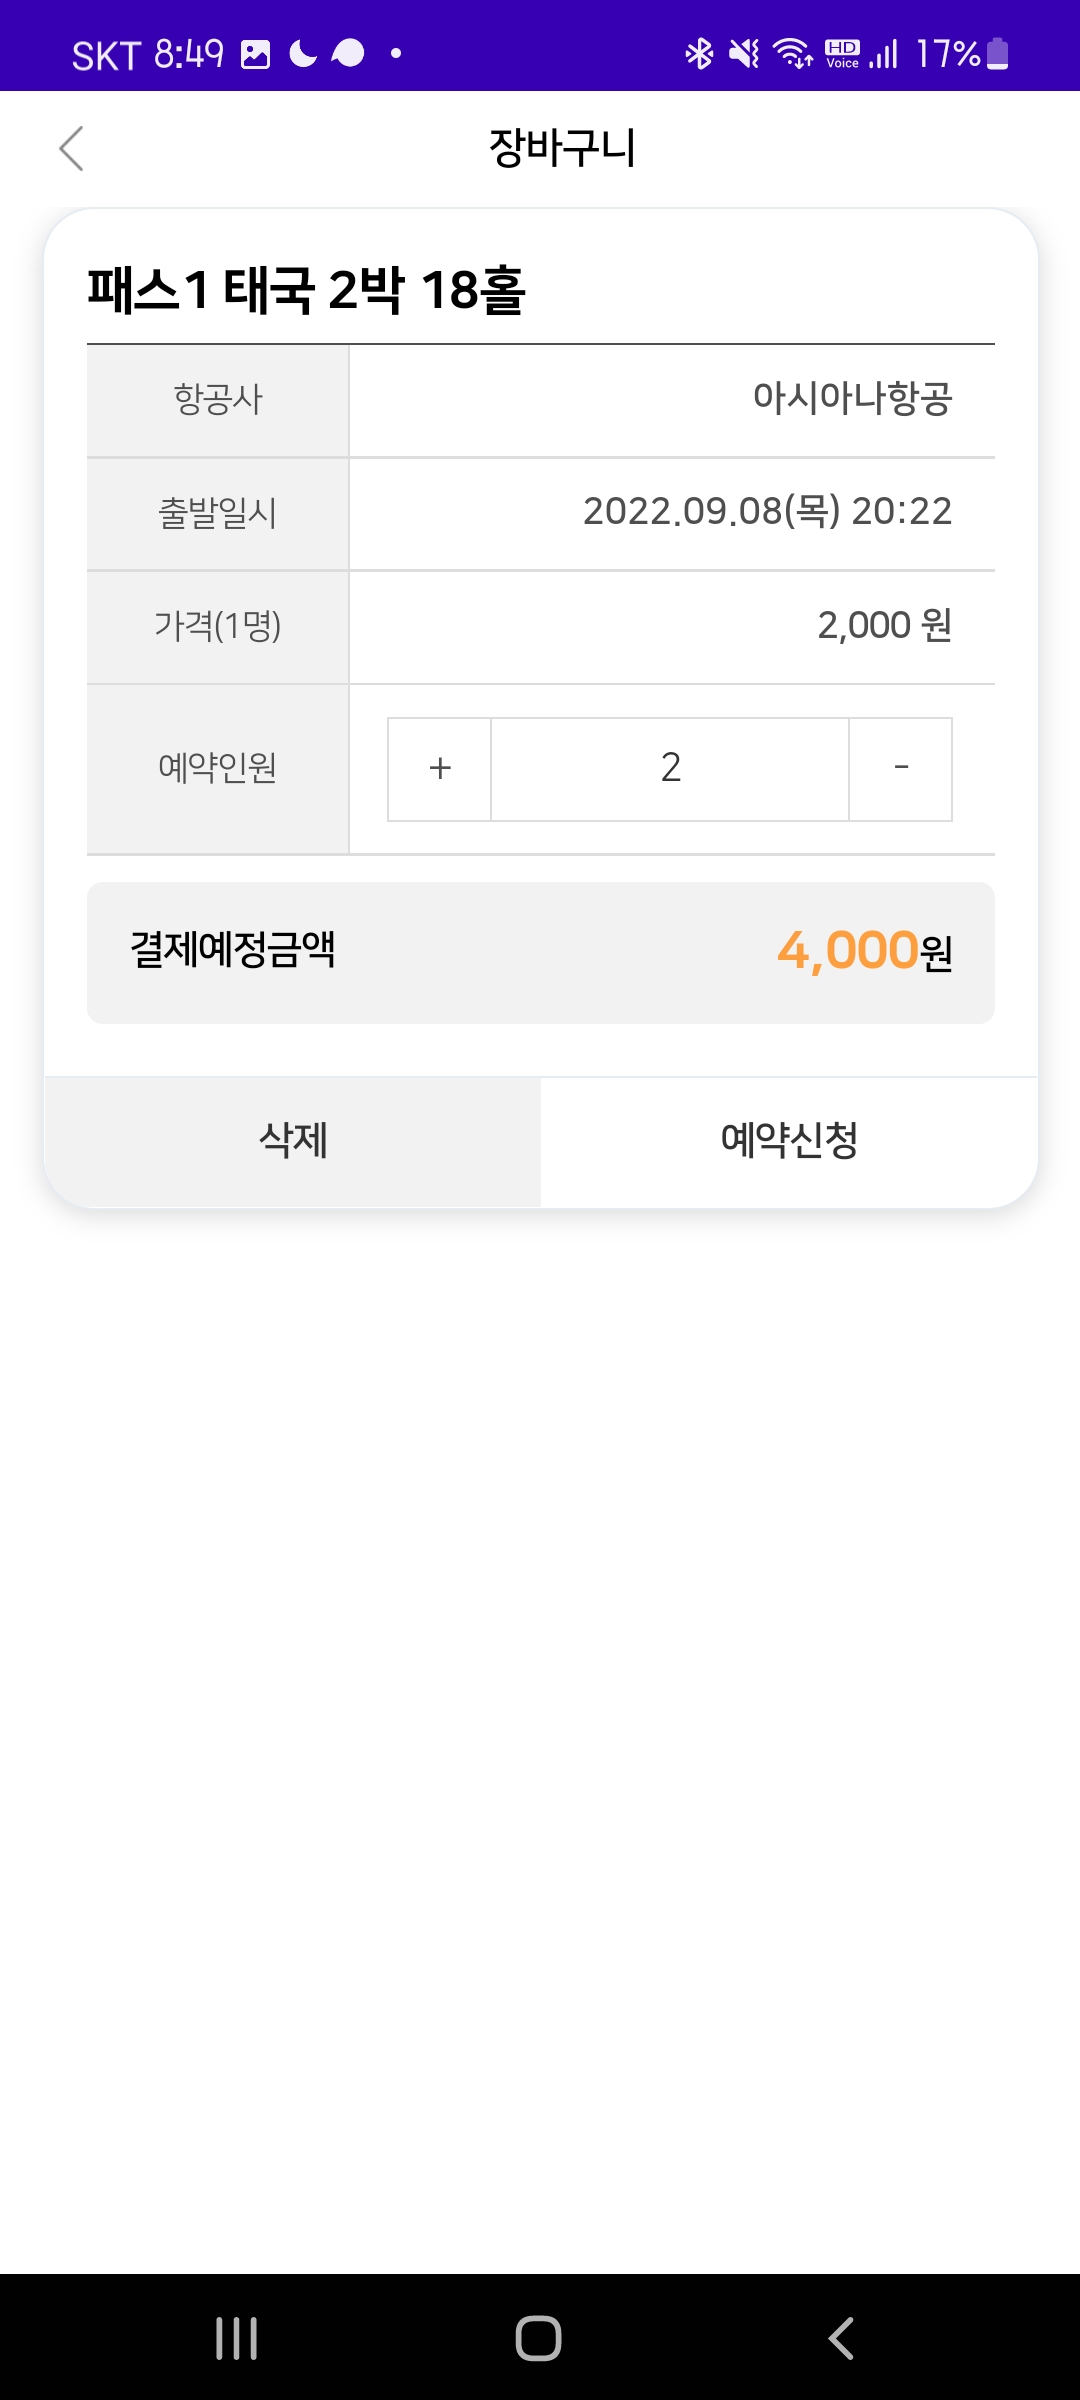Tap the reservation quantity field showing 2
Screen dimensions: 1080x2400
click(670, 769)
